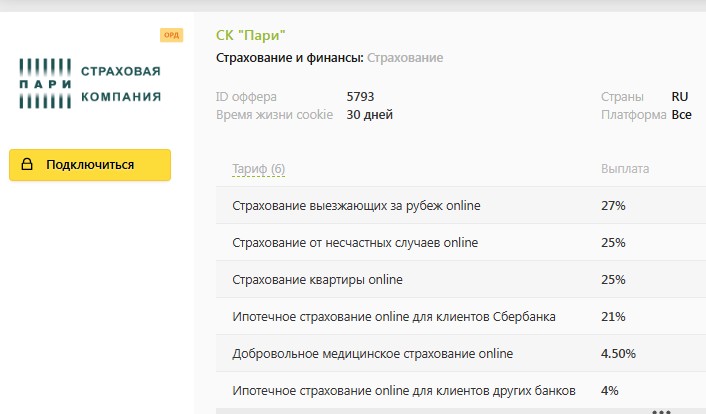Click the Страхование и финансы label
The image size is (706, 414).
290,58
